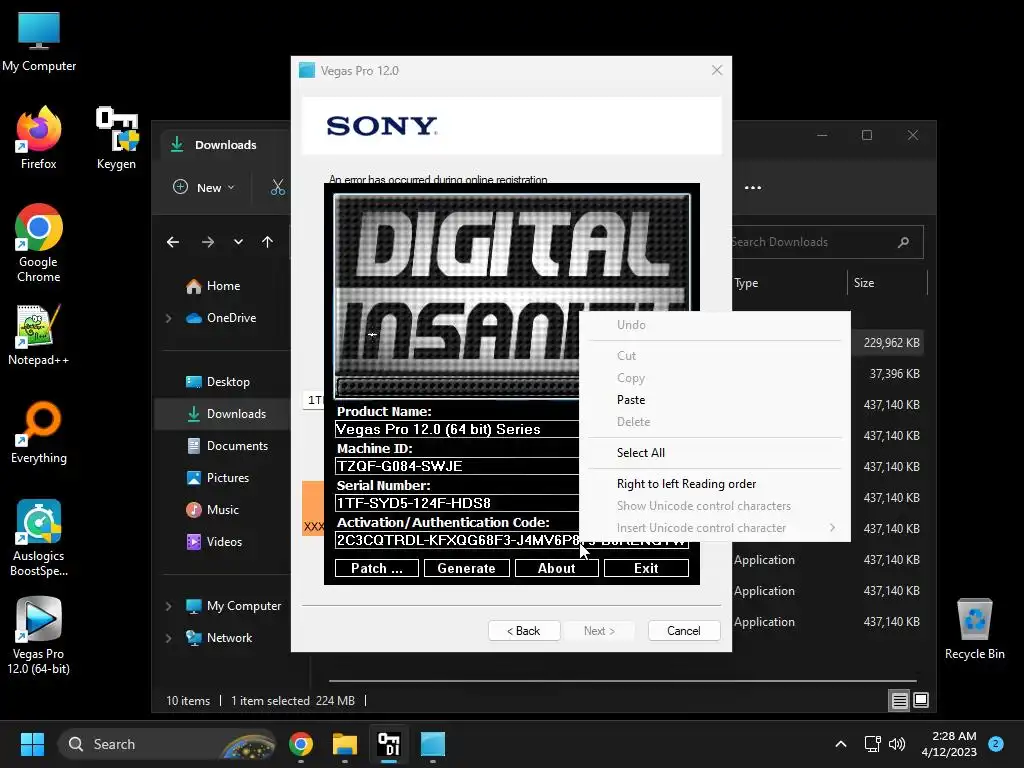Open the See more ellipsis in Explorer toolbar
Screen dimensions: 1024x768
click(753, 187)
